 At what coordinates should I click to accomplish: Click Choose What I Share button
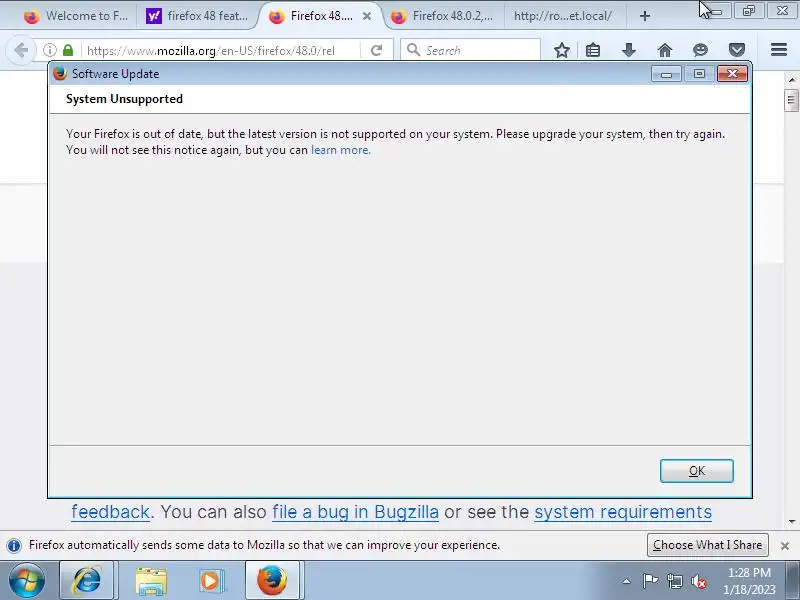point(707,545)
